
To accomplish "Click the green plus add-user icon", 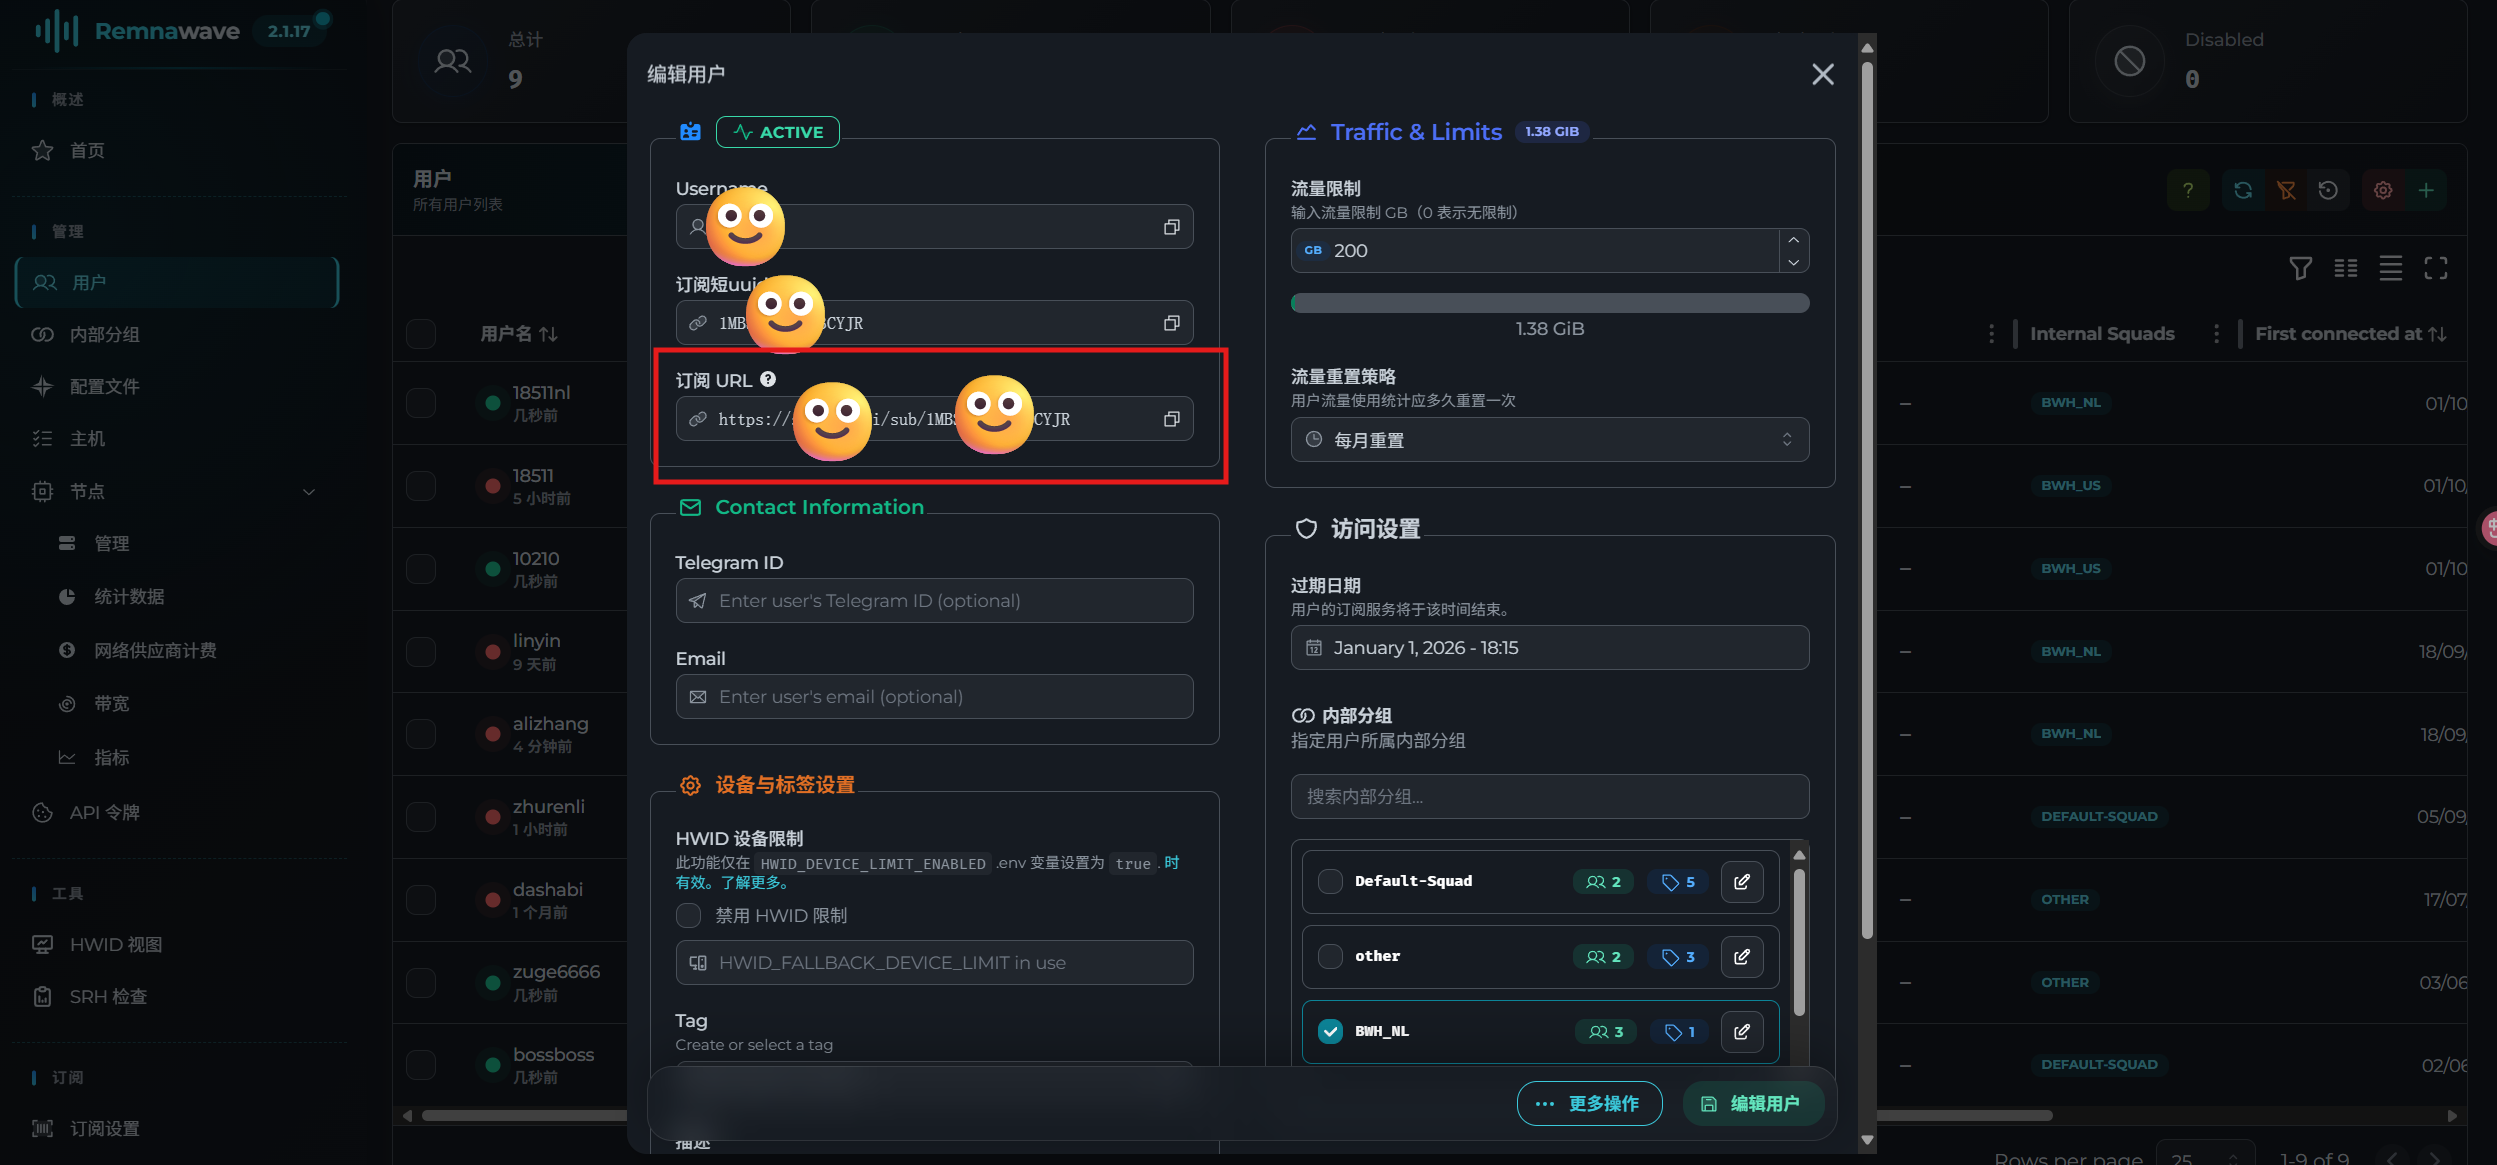I will pyautogui.click(x=2426, y=190).
